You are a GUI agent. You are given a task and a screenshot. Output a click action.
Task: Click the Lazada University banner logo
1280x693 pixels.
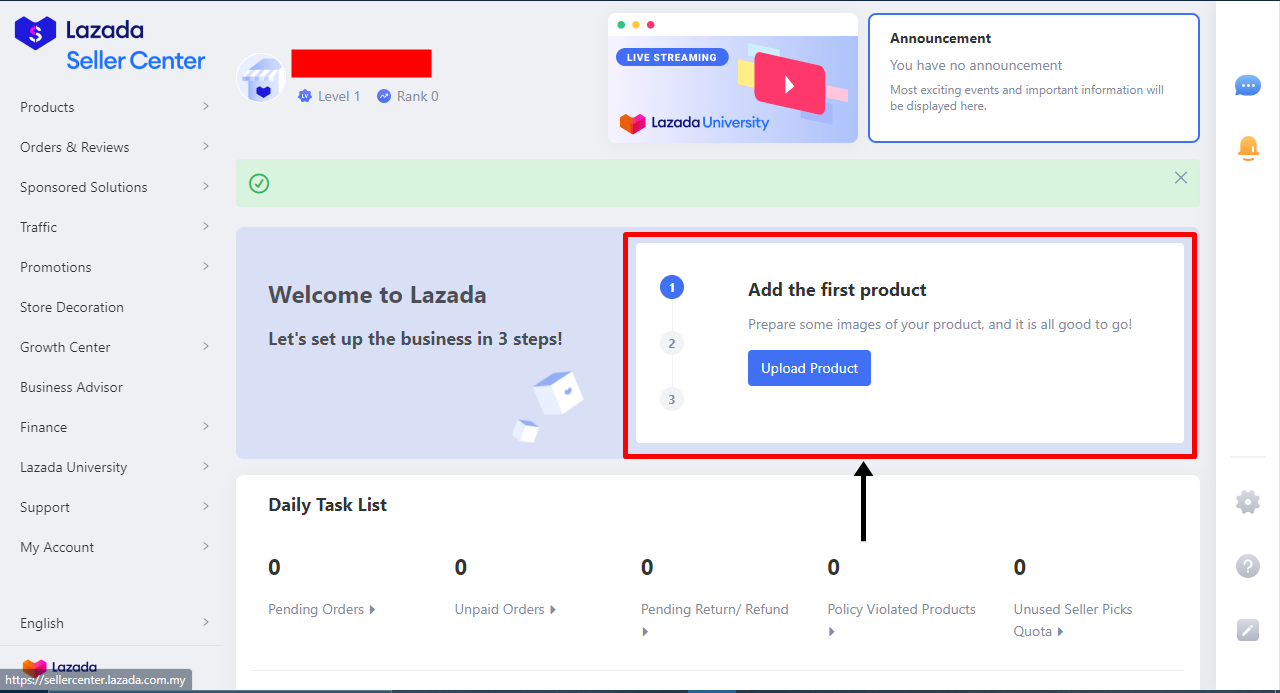pyautogui.click(x=695, y=123)
